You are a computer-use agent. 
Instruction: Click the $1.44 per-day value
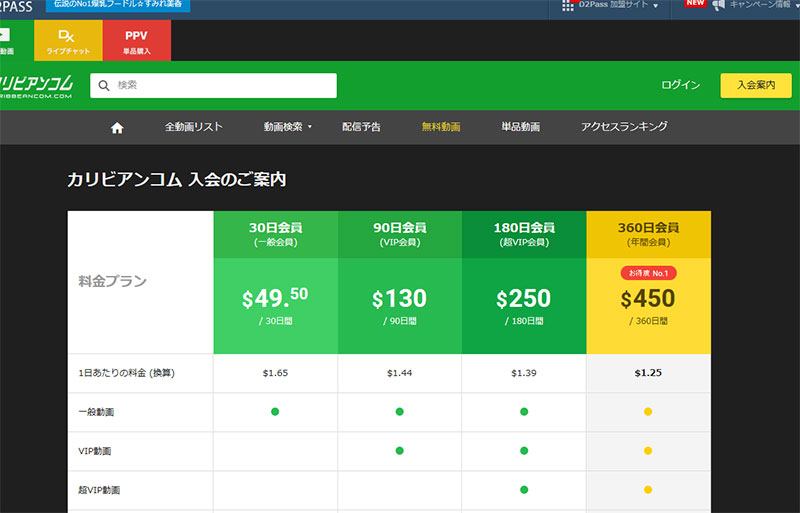399,373
